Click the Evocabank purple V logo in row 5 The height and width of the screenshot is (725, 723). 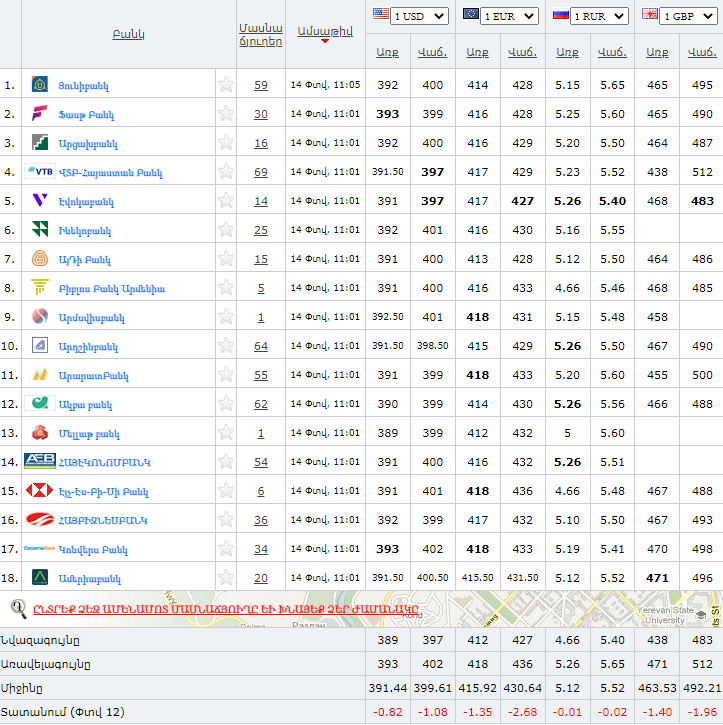coord(40,200)
